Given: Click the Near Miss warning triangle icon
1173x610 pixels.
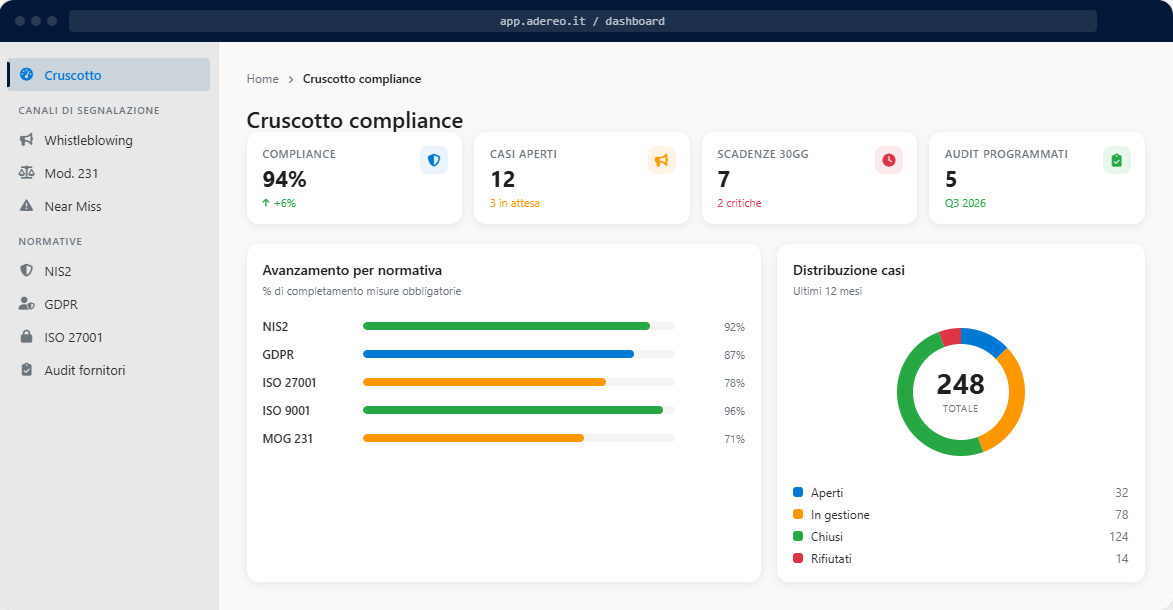Looking at the screenshot, I should click(26, 205).
